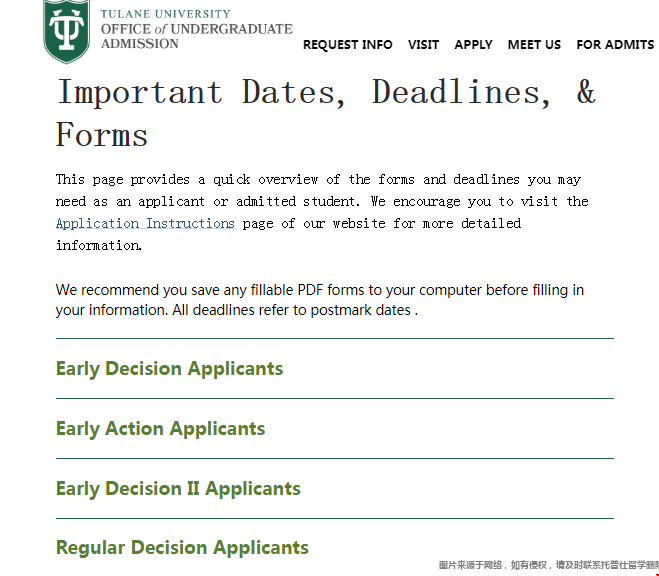659x576 pixels.
Task: Open the Meet Us navigation item
Action: 534,45
